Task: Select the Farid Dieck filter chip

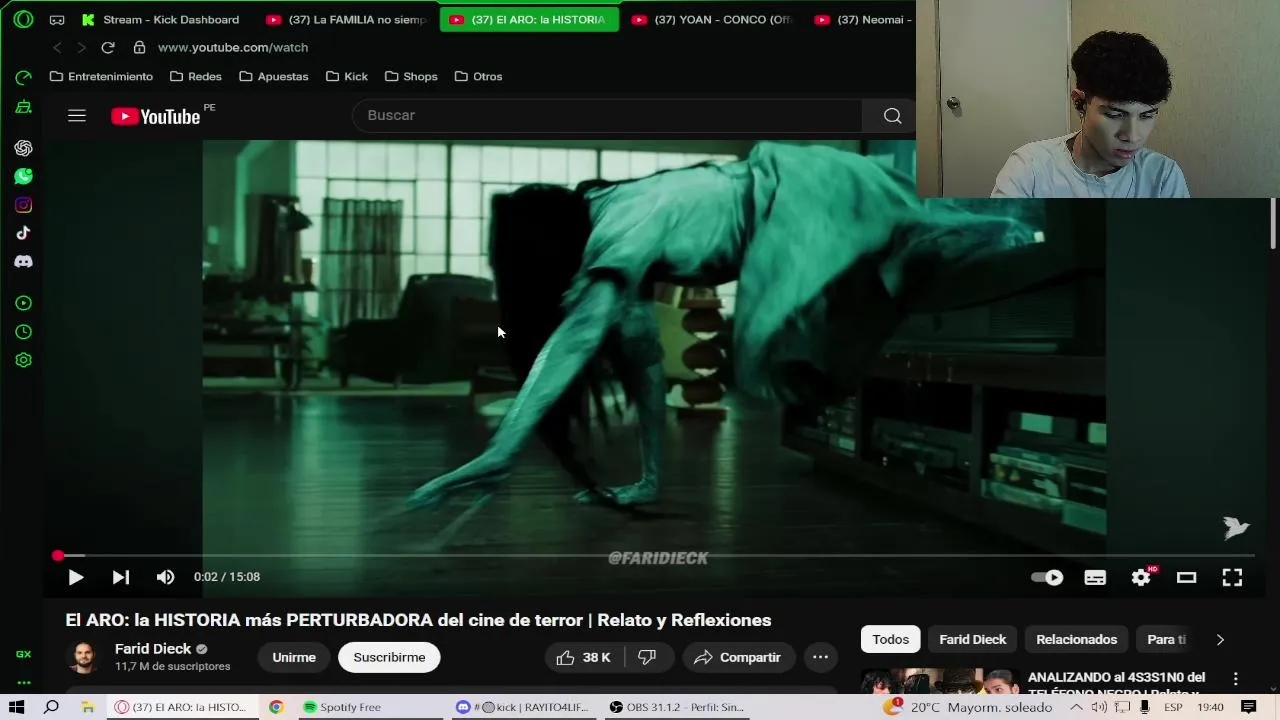Action: (x=972, y=640)
